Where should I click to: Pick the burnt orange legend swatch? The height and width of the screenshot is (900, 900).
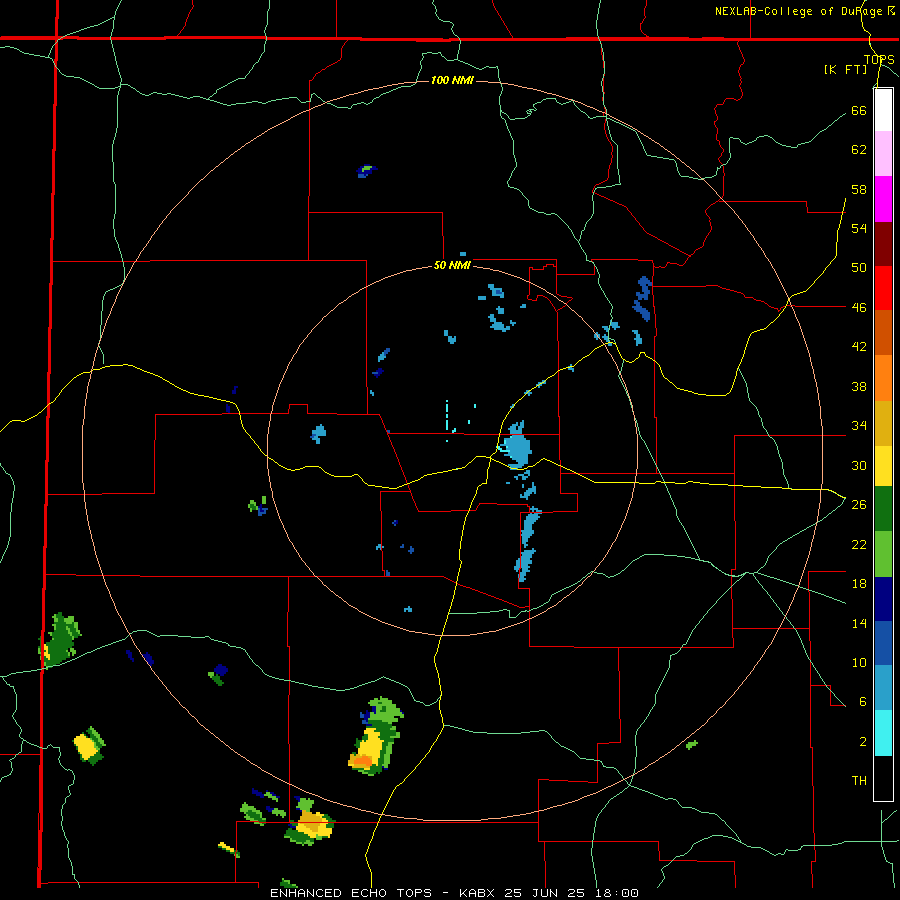[x=883, y=333]
